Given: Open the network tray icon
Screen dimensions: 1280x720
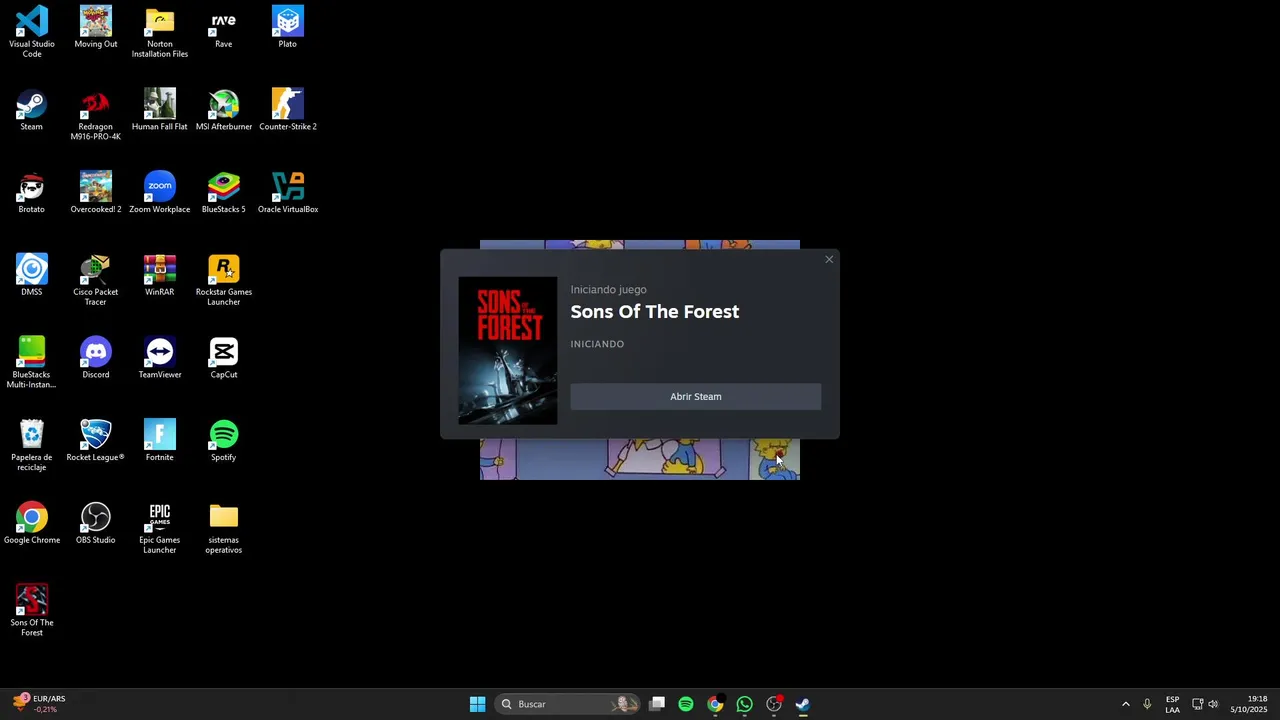Looking at the screenshot, I should coord(1197,704).
